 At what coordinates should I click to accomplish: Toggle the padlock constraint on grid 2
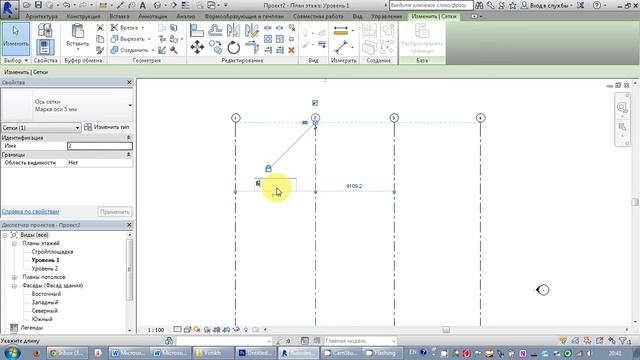pyautogui.click(x=268, y=168)
